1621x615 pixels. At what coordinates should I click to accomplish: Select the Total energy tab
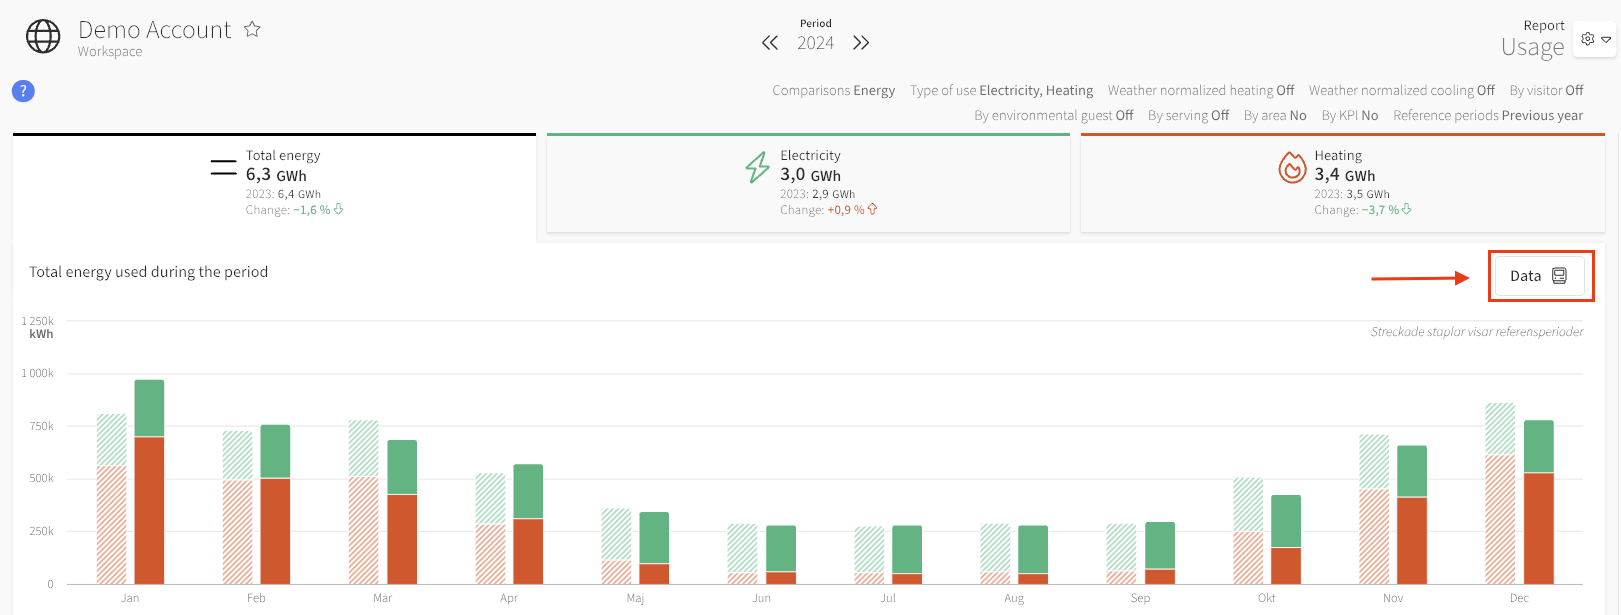coord(274,182)
